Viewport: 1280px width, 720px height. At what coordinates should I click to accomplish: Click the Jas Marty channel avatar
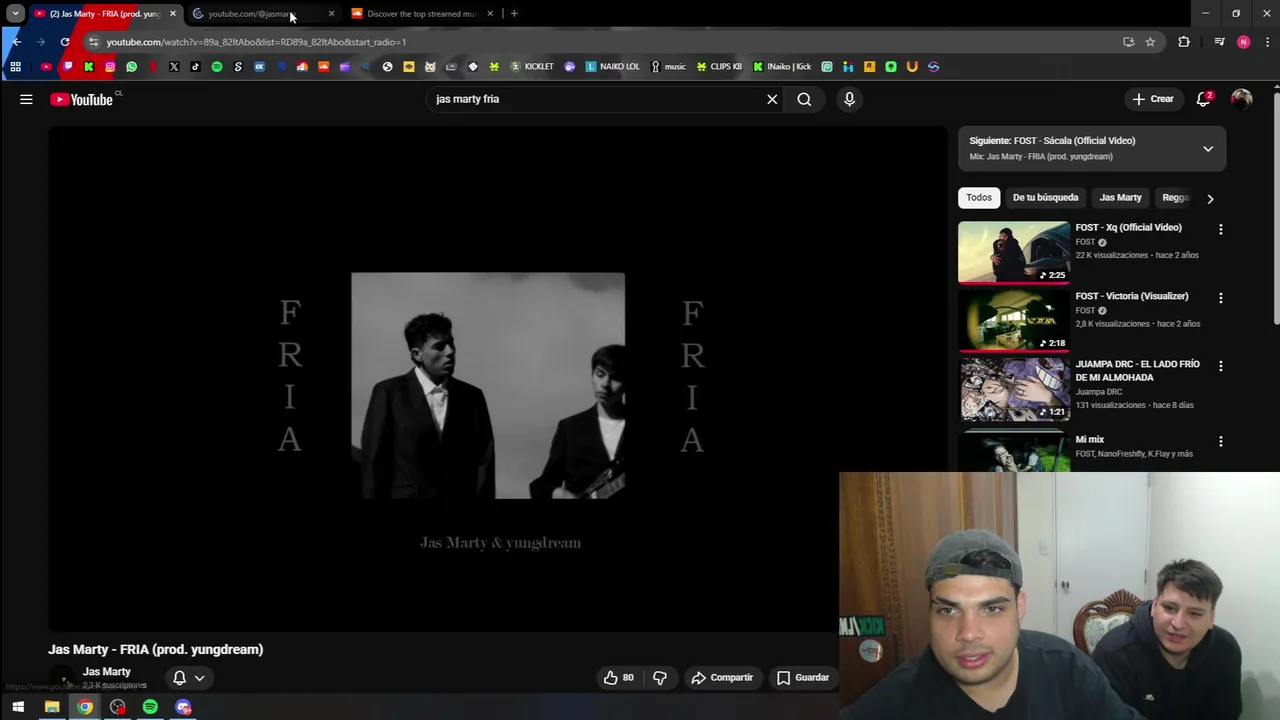click(x=63, y=678)
